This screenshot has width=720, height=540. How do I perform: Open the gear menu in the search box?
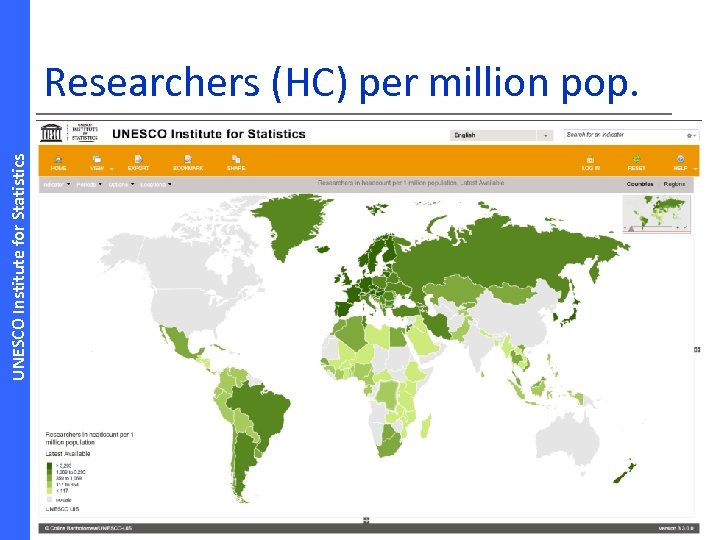pos(691,135)
